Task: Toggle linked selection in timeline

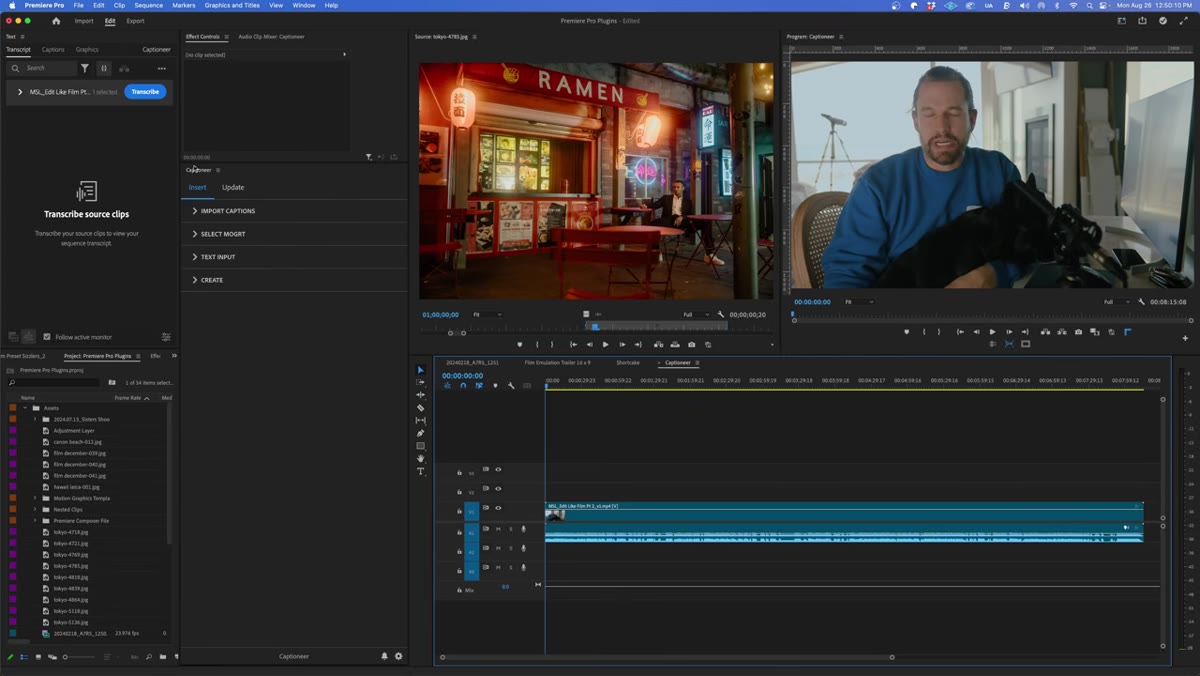Action: coord(479,386)
